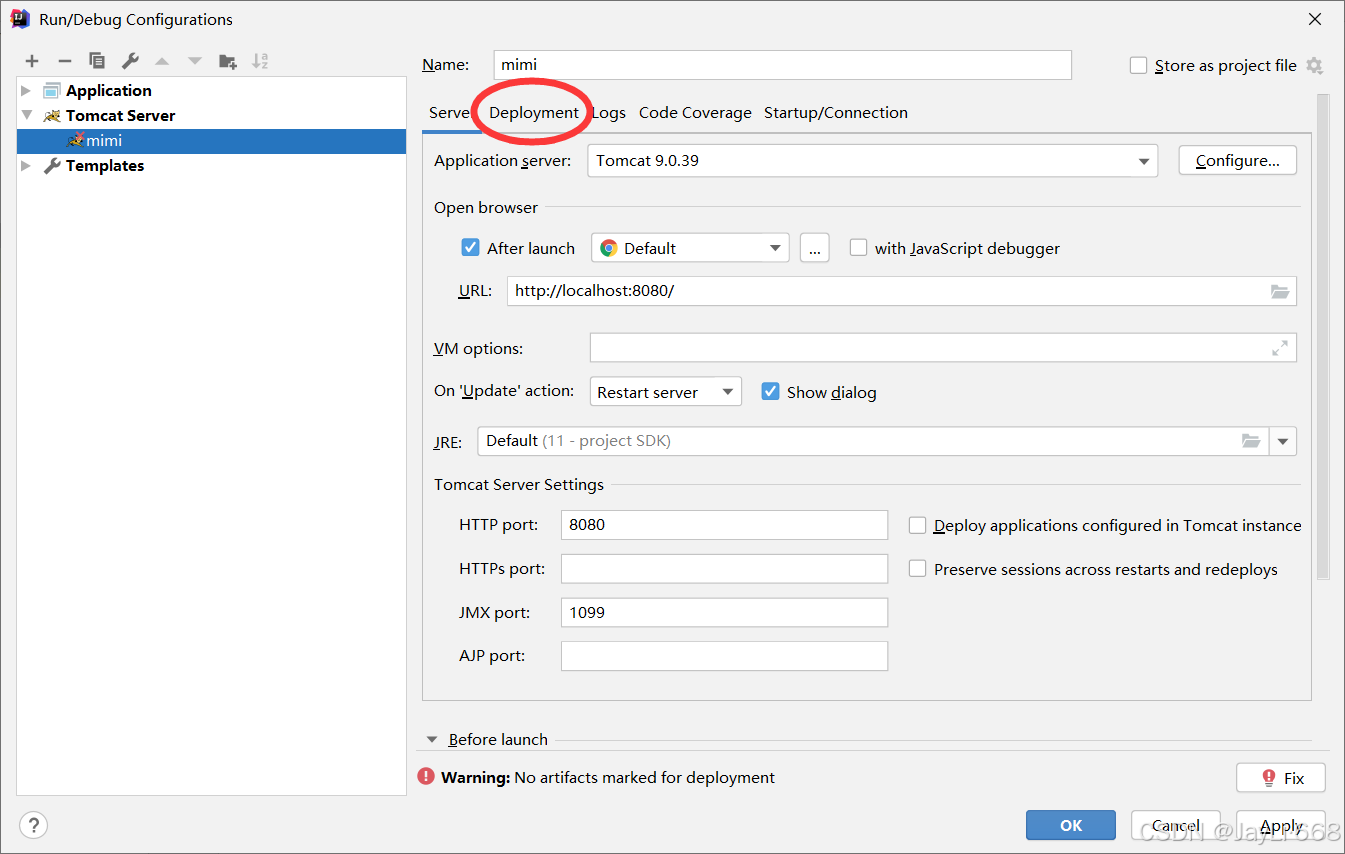Open help question mark button
The width and height of the screenshot is (1345, 854).
point(33,825)
